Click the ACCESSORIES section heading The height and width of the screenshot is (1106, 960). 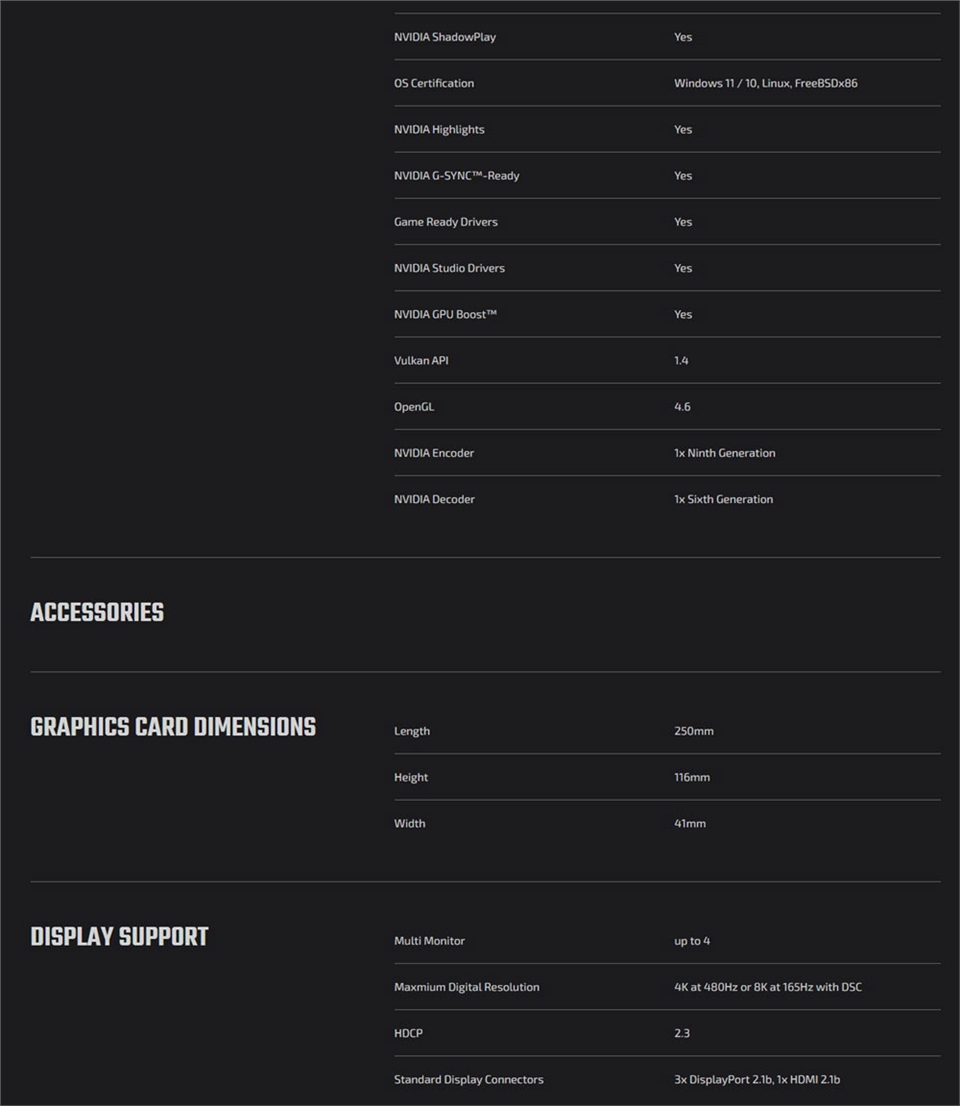tap(97, 613)
